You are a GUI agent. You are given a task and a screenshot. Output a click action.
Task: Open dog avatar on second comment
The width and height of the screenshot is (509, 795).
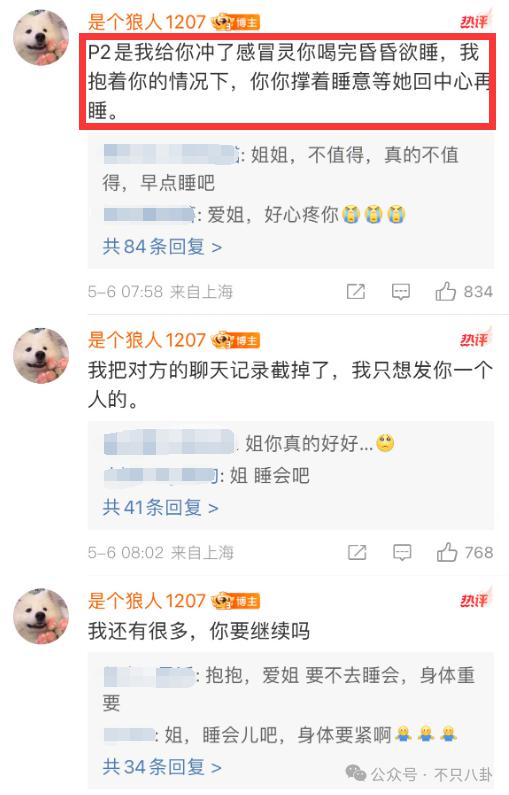point(41,355)
